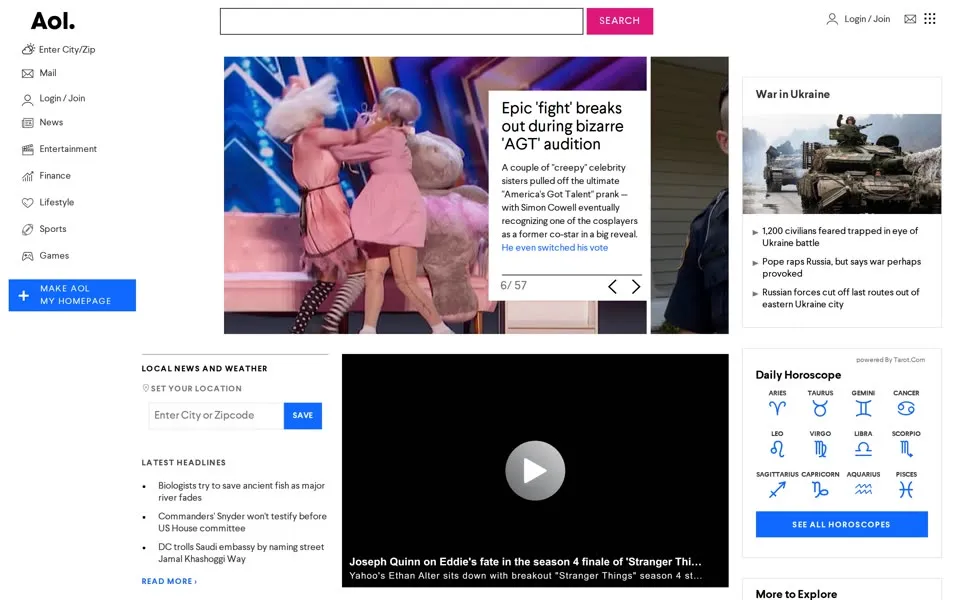Open the sidebar Mail envelope icon
The width and height of the screenshot is (960, 600).
(28, 73)
